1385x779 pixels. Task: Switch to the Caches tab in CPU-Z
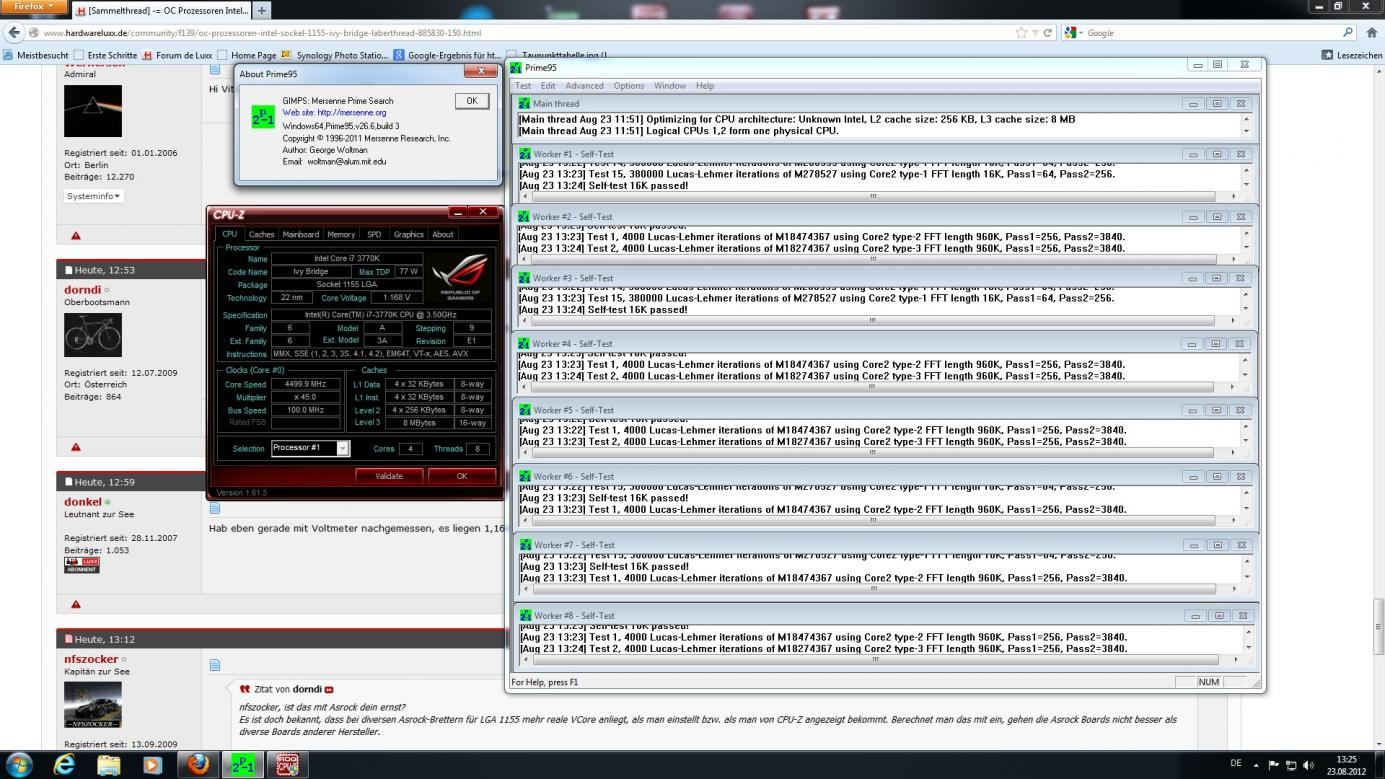(x=261, y=234)
